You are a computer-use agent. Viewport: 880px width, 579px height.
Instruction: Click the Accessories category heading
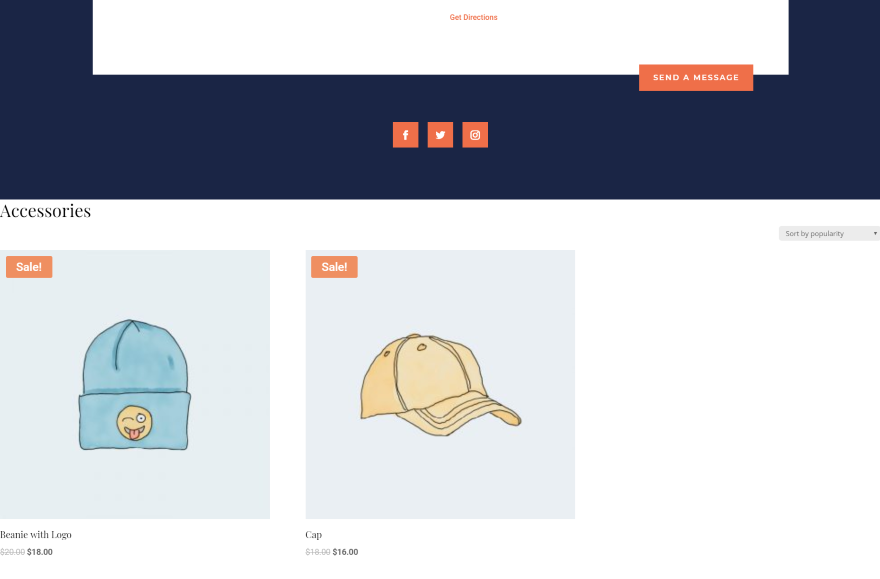(x=45, y=211)
